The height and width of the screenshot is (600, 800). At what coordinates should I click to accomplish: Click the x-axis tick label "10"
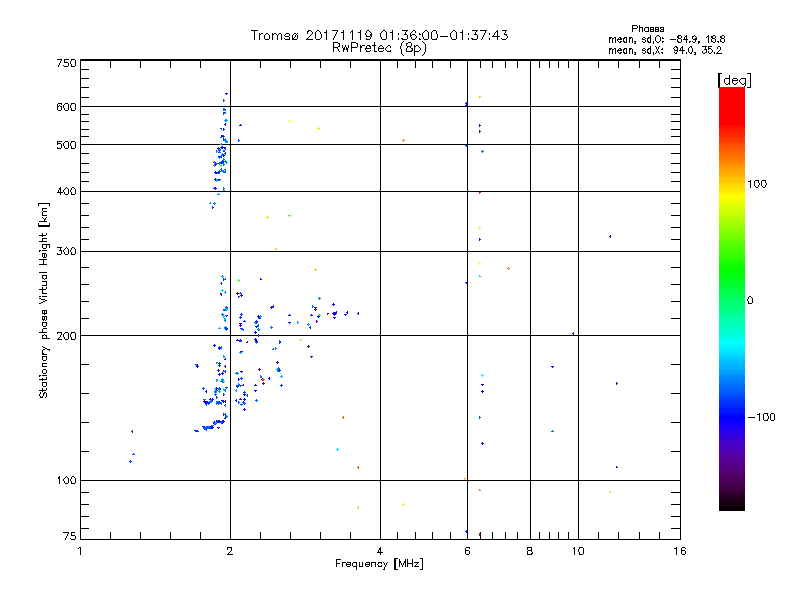coord(578,551)
